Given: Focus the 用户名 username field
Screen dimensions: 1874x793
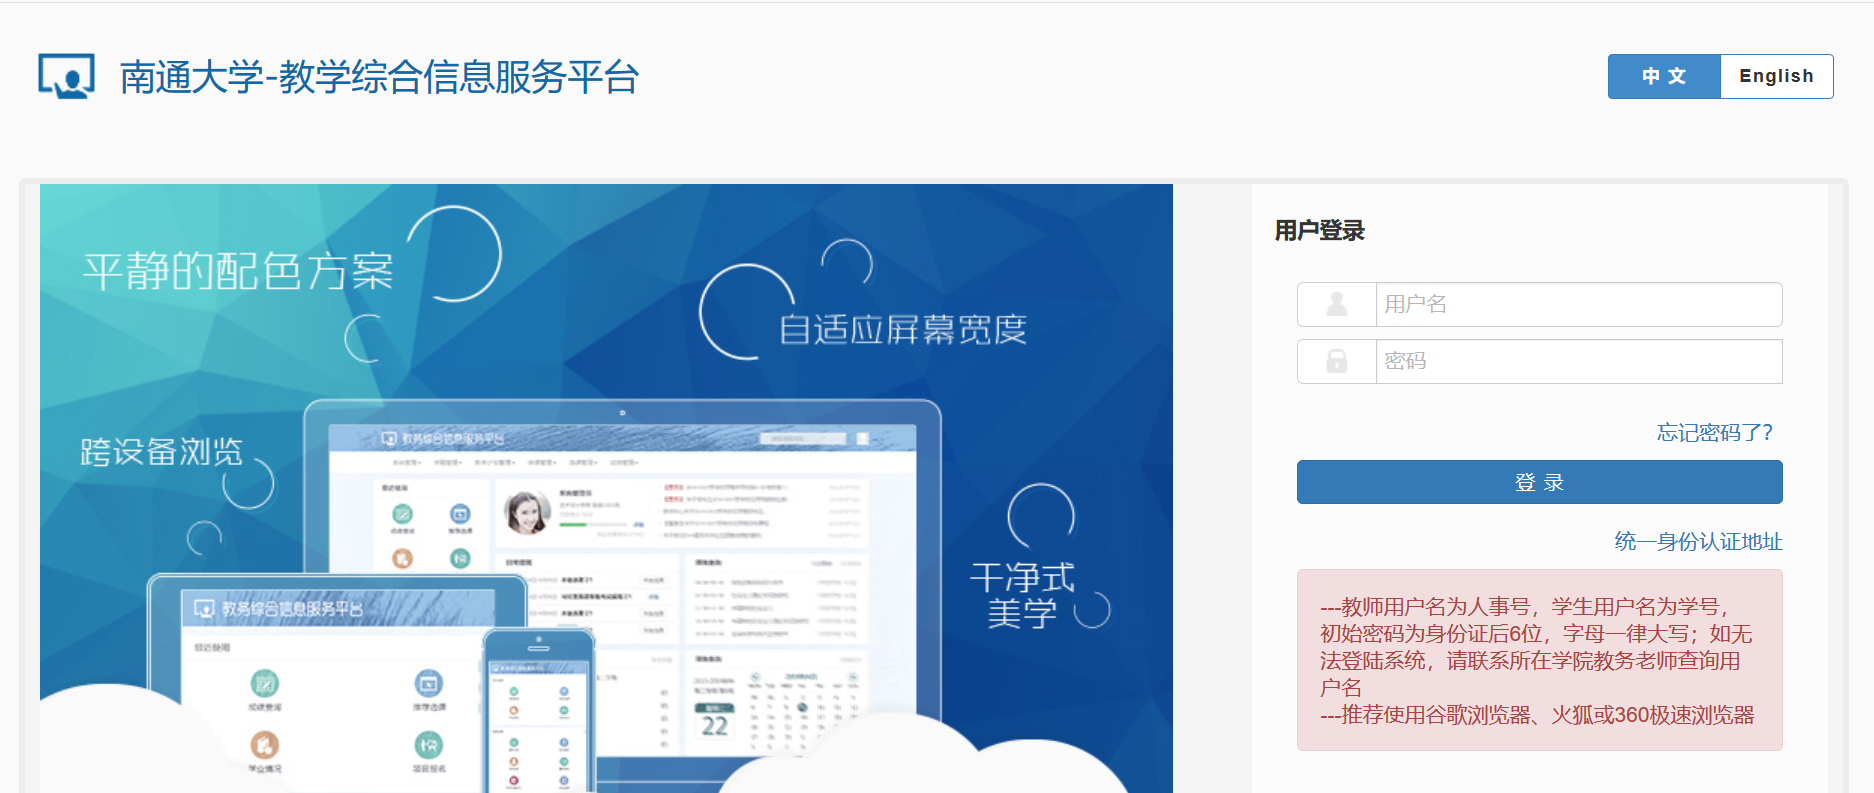Looking at the screenshot, I should click(1579, 304).
